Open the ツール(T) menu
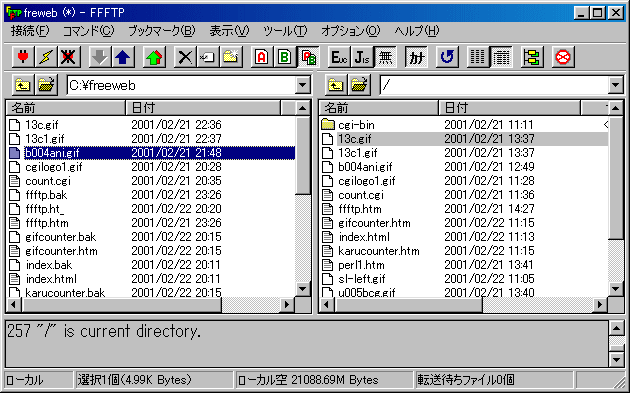The image size is (630, 393). (285, 31)
